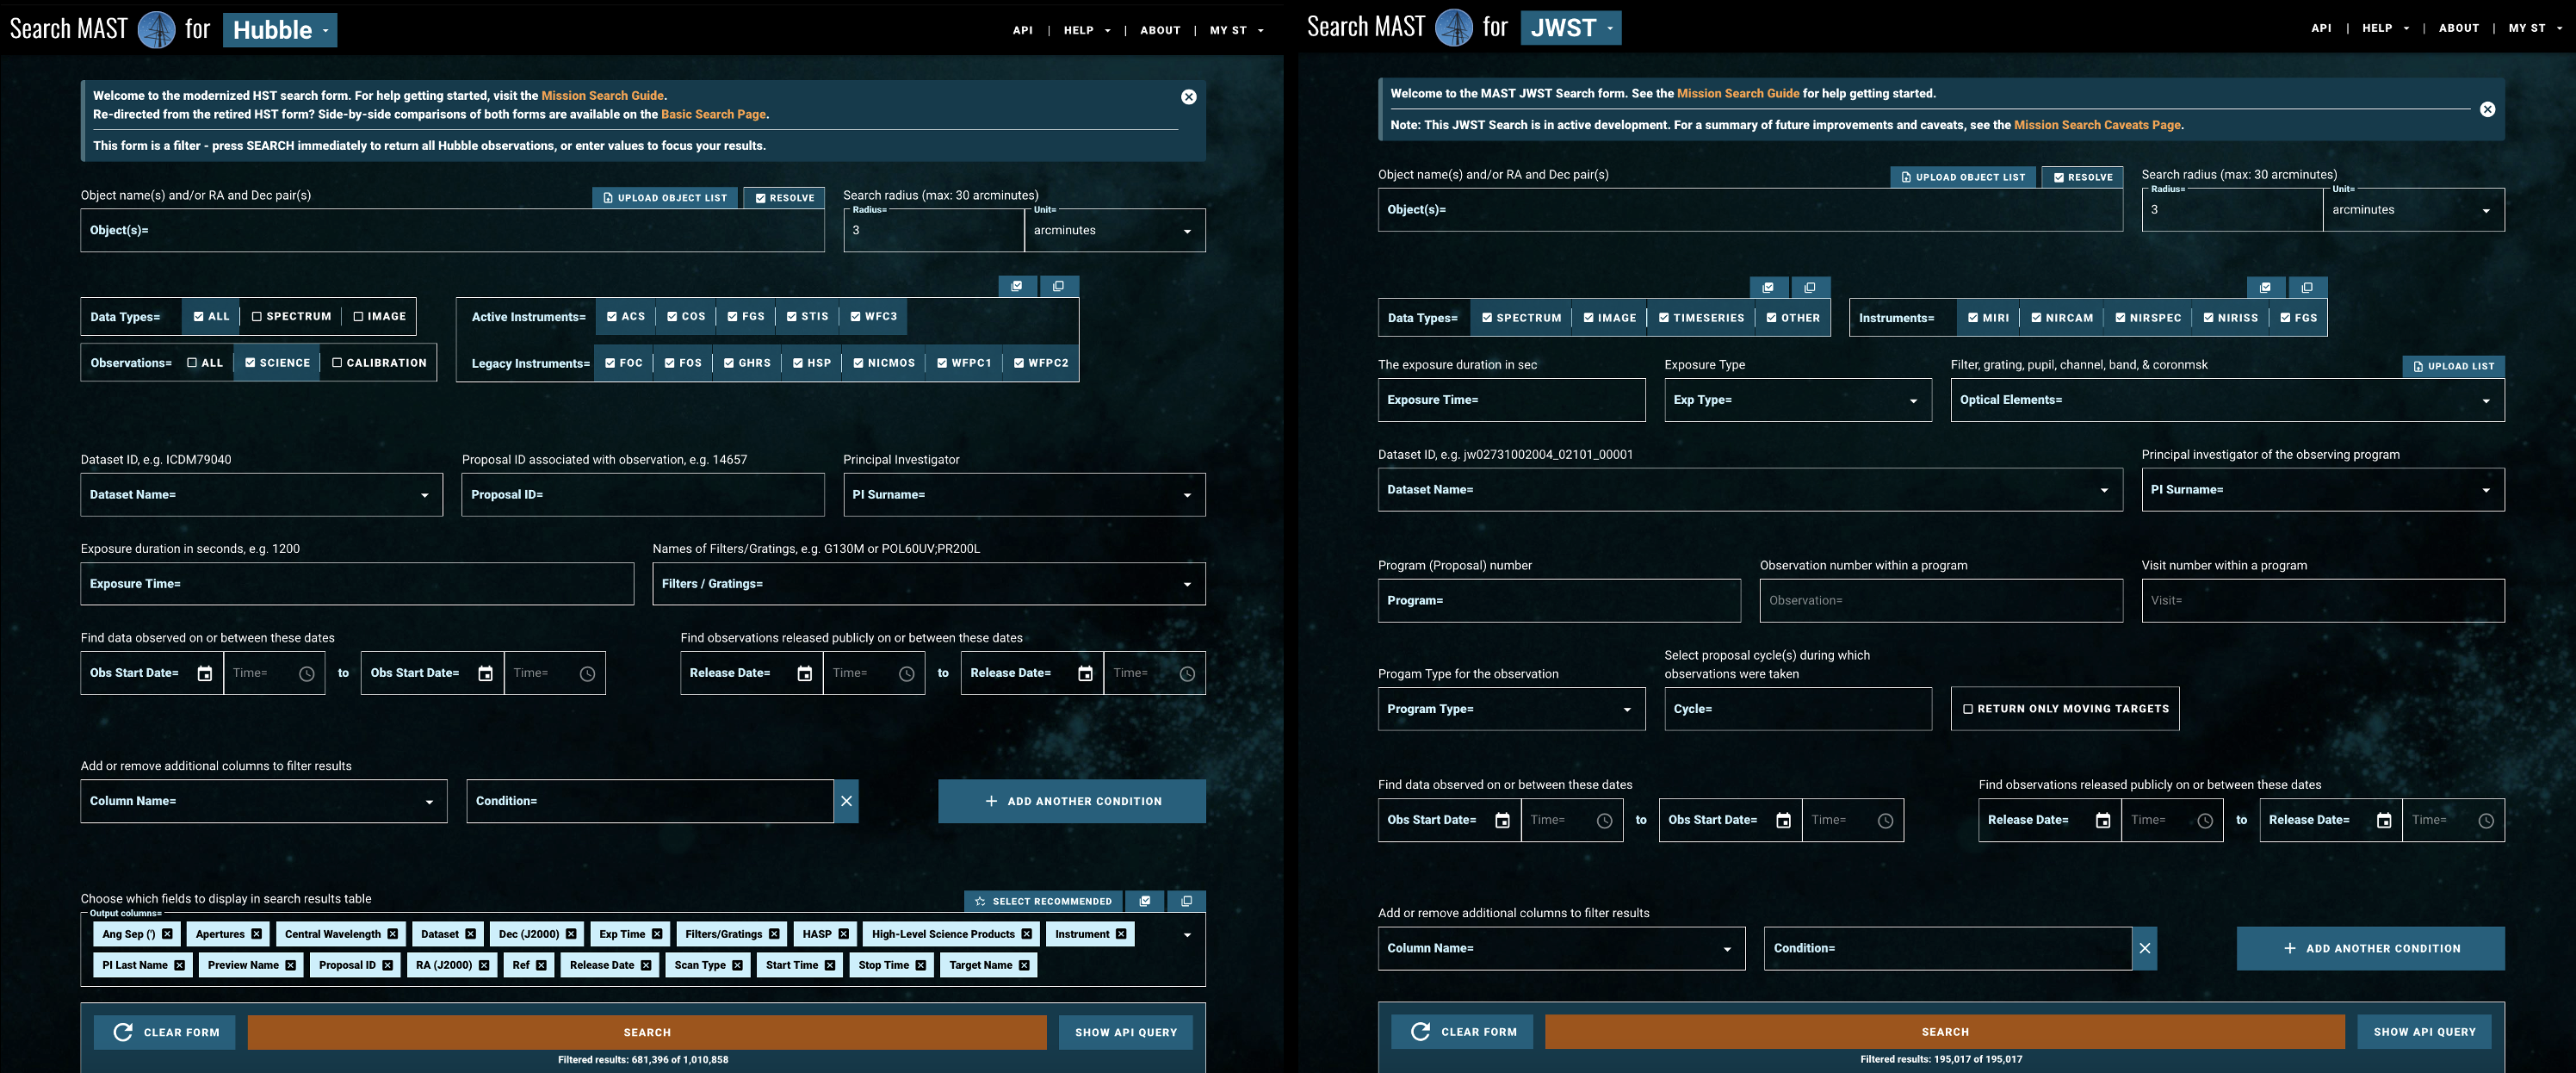Open calendar for second Hubble Obs Start Date
The height and width of the screenshot is (1073, 2576).
point(485,673)
